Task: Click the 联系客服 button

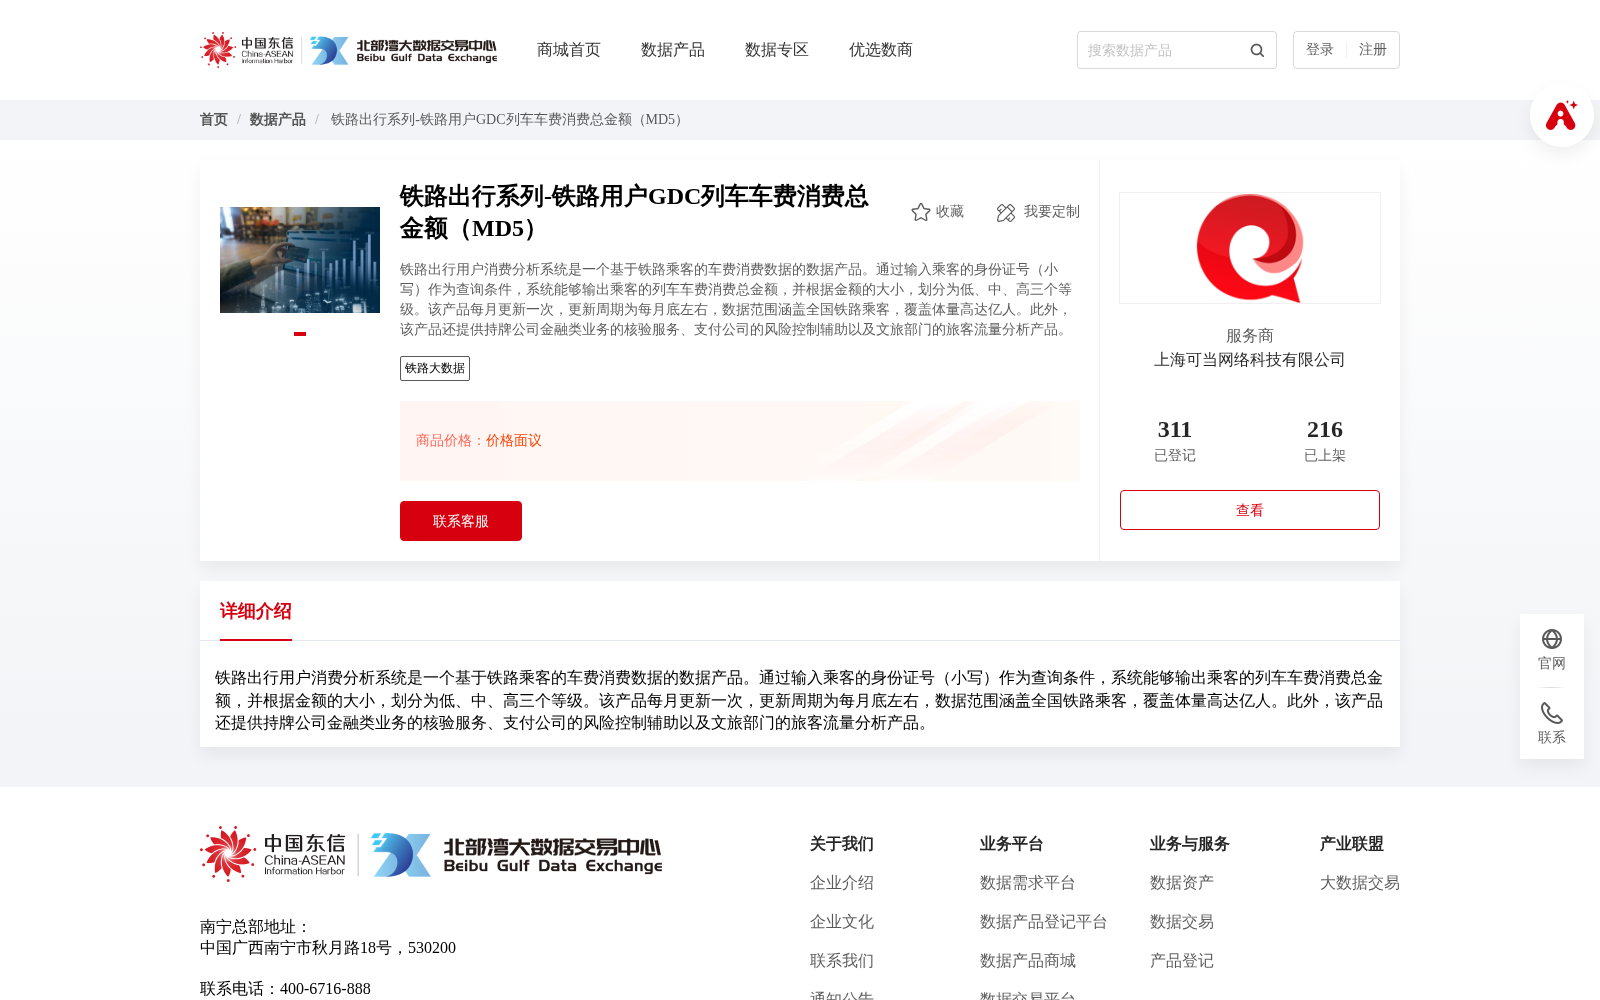Action: [x=461, y=521]
